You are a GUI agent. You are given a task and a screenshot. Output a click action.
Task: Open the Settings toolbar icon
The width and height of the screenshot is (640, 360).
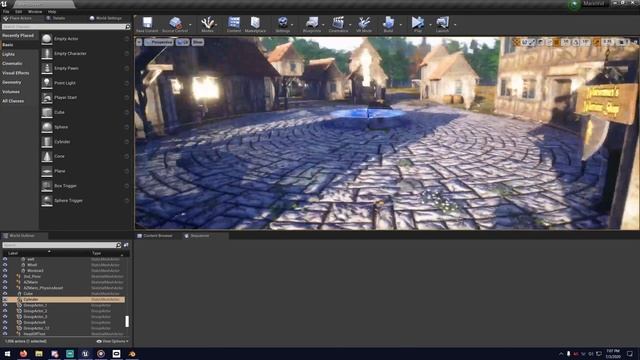pyautogui.click(x=282, y=22)
